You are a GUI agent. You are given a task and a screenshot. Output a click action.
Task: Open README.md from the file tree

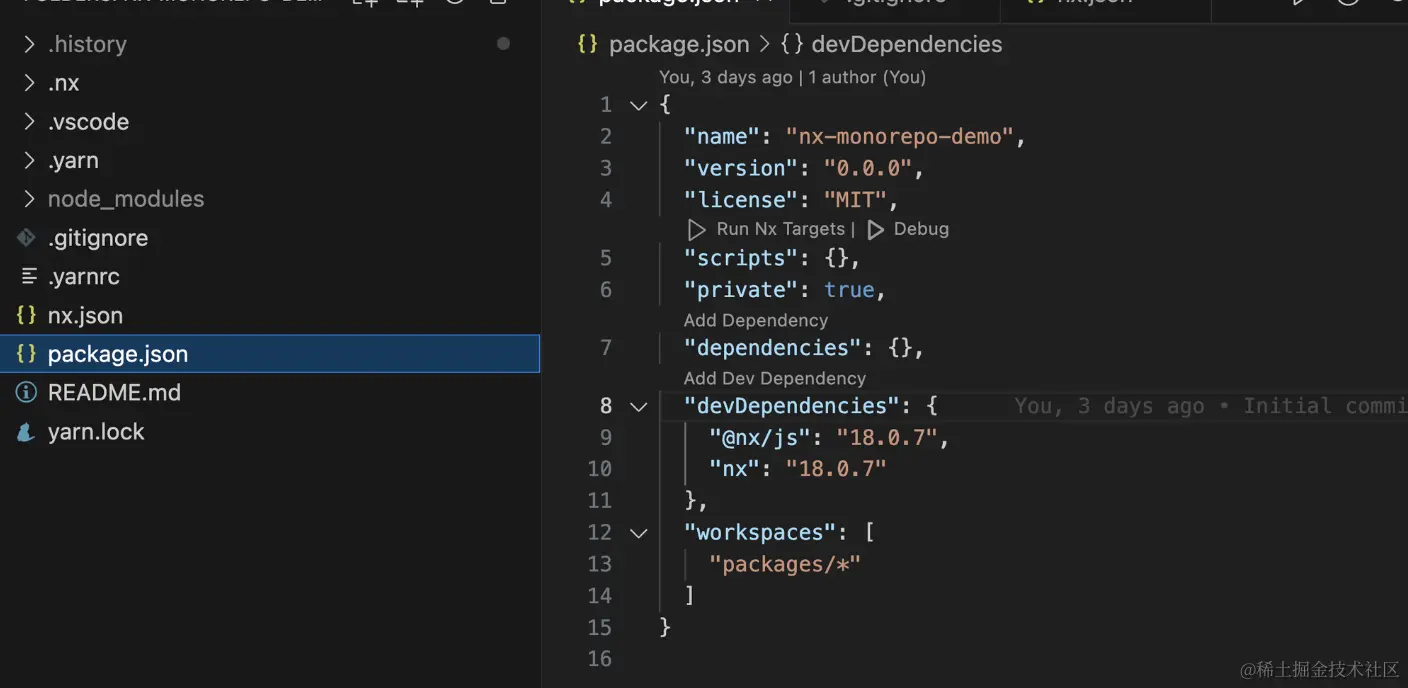click(x=270, y=393)
